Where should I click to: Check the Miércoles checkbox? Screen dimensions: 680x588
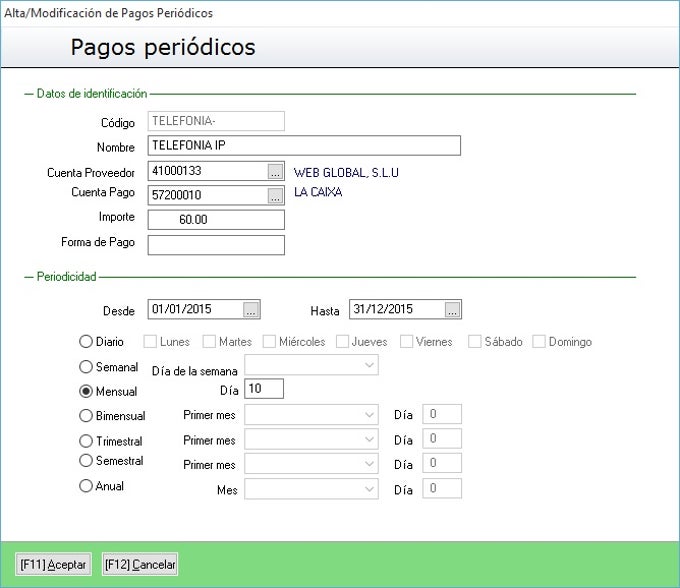[x=269, y=342]
